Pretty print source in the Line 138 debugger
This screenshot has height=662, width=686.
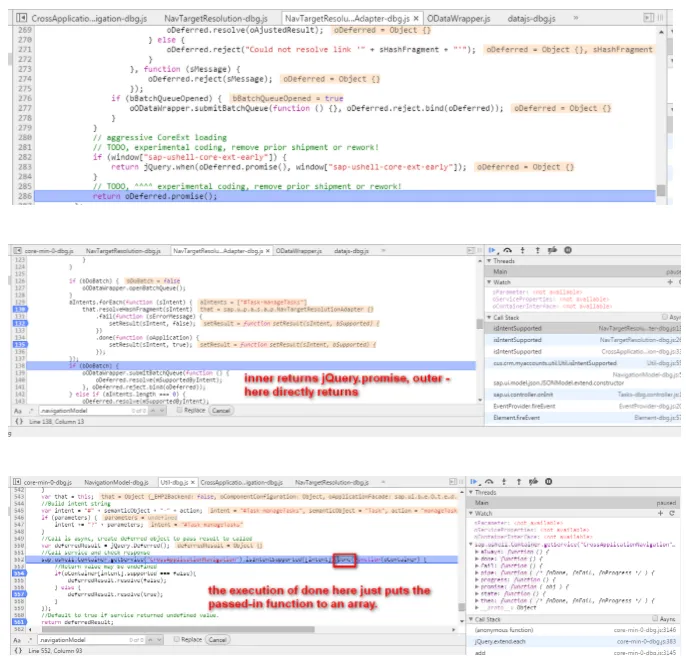(18, 422)
